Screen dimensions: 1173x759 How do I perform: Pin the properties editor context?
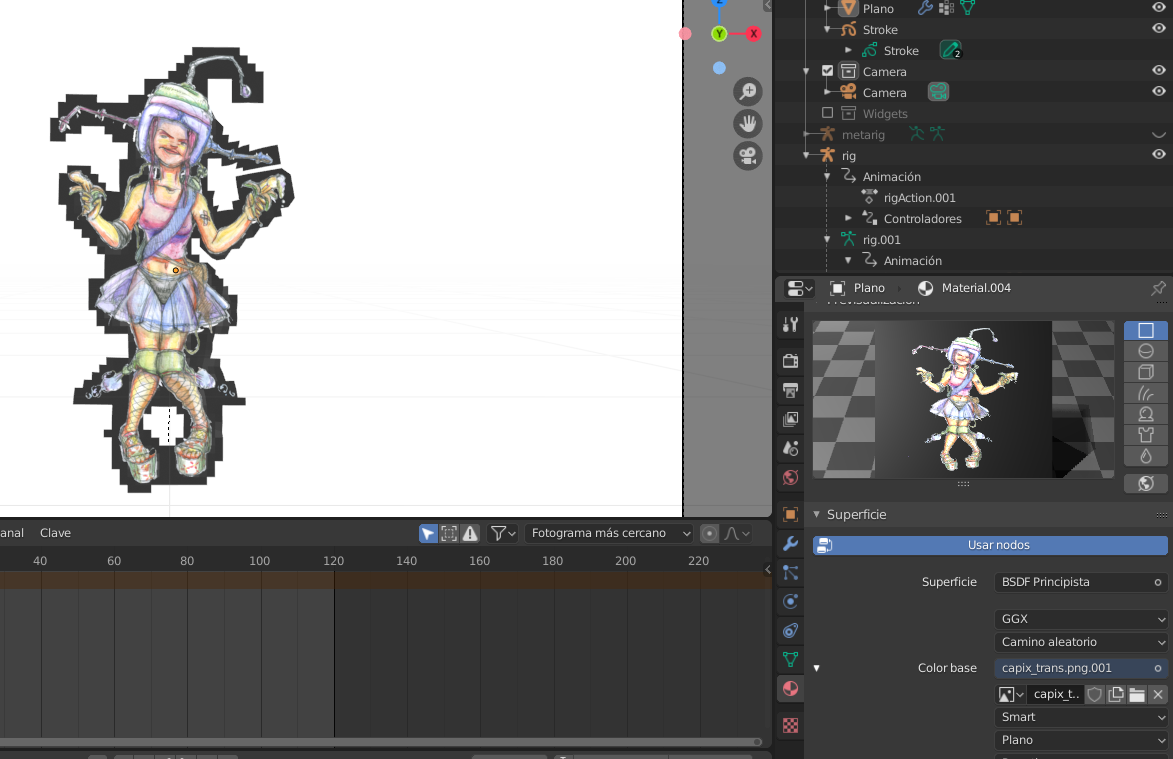1158,288
